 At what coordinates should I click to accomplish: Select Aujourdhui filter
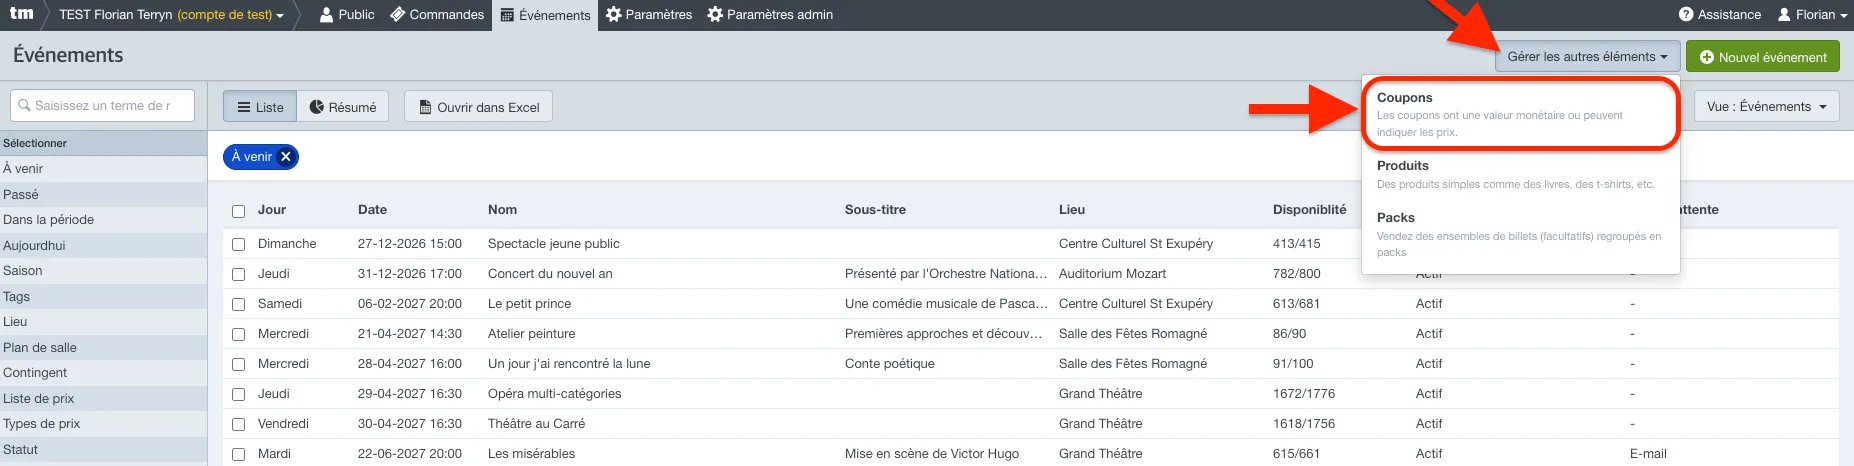103,245
